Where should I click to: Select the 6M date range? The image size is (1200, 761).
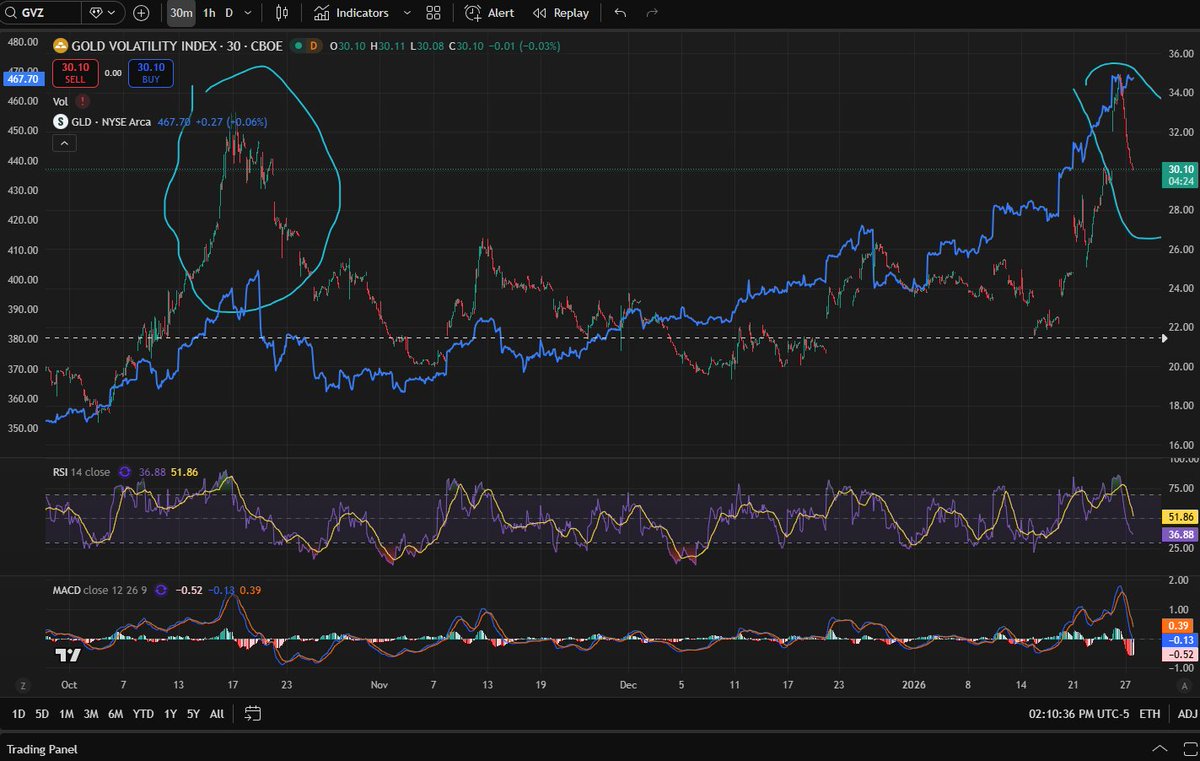[116, 714]
